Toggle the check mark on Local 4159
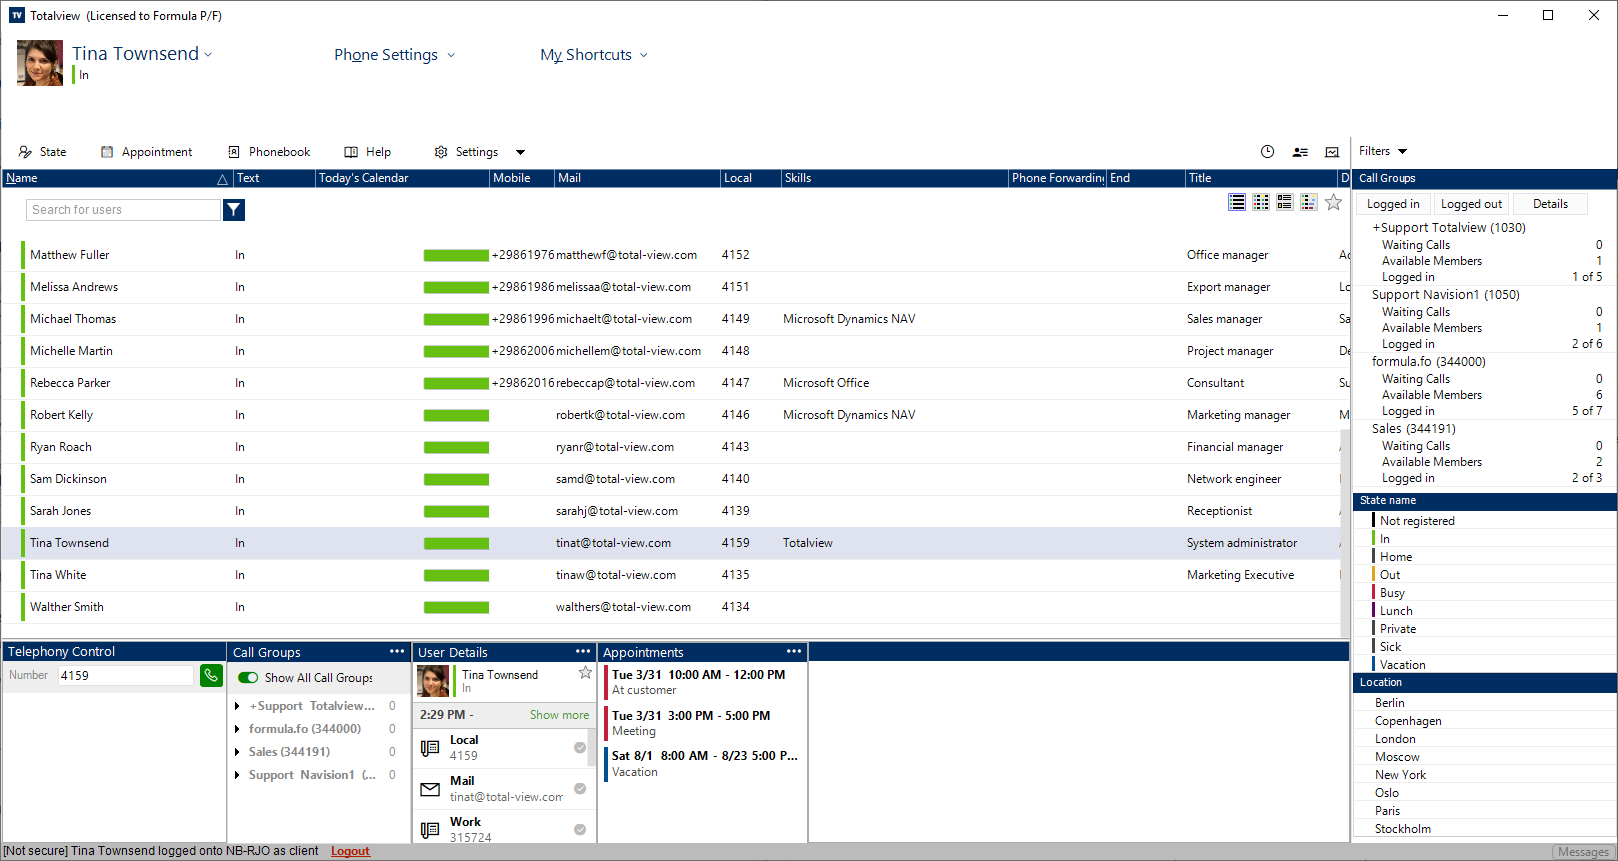Screen dimensions: 1618x861 (580, 748)
